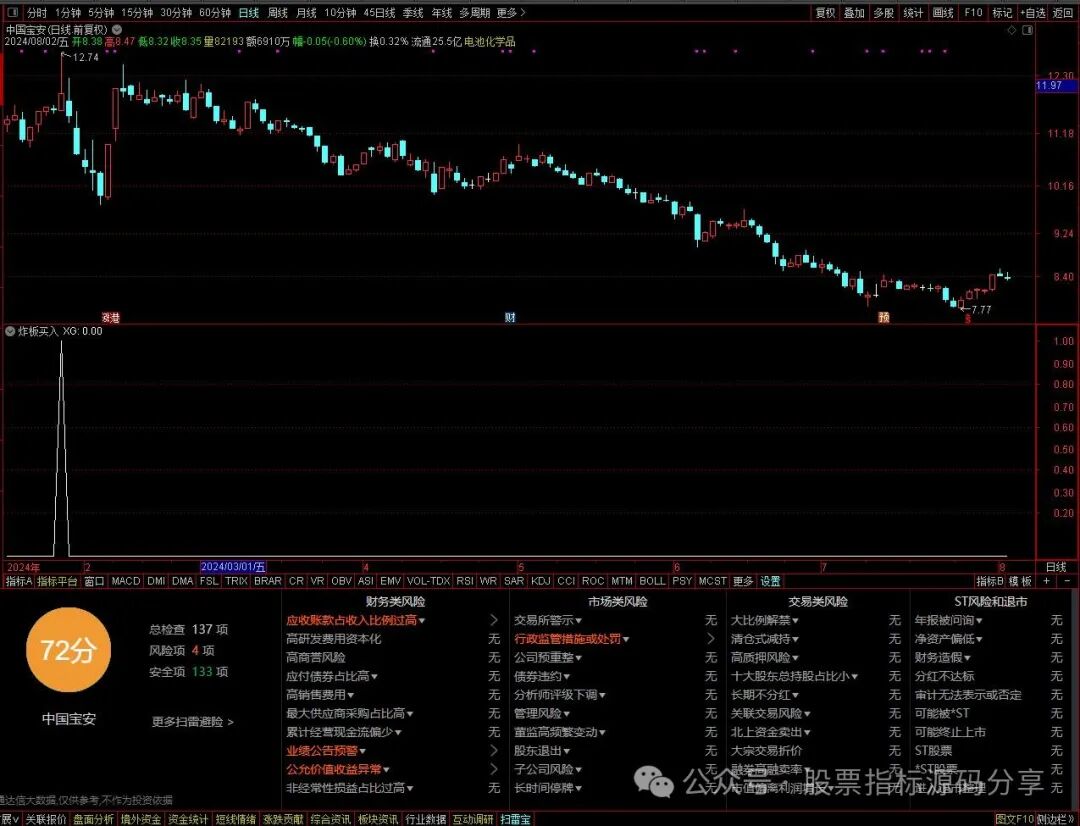
Task: Click the 日线 label right of date axis
Action: pos(1056,568)
